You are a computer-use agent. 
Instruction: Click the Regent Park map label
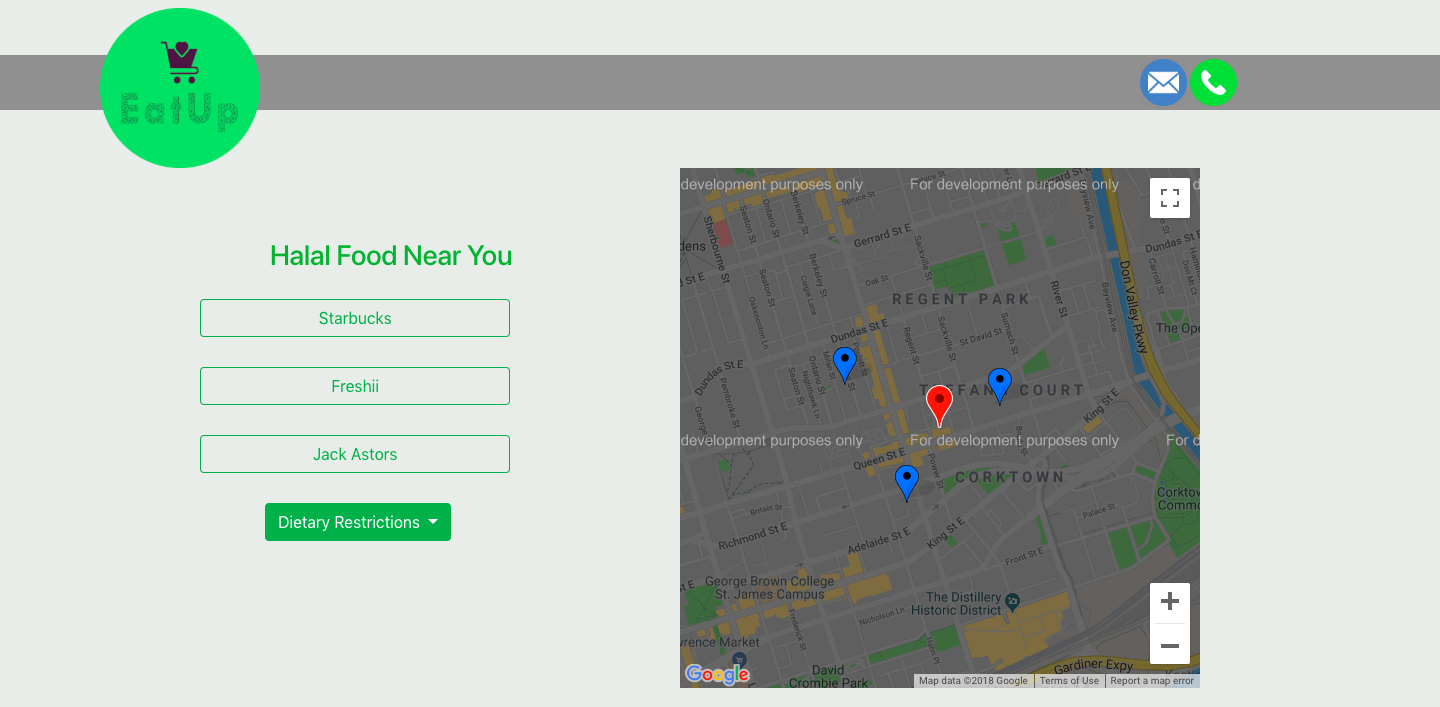pos(961,299)
